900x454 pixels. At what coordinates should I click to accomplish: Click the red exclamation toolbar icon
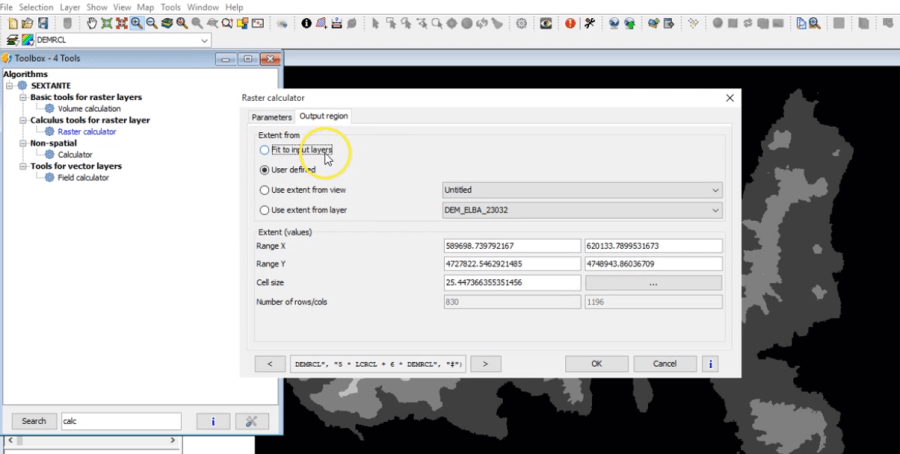[570, 23]
